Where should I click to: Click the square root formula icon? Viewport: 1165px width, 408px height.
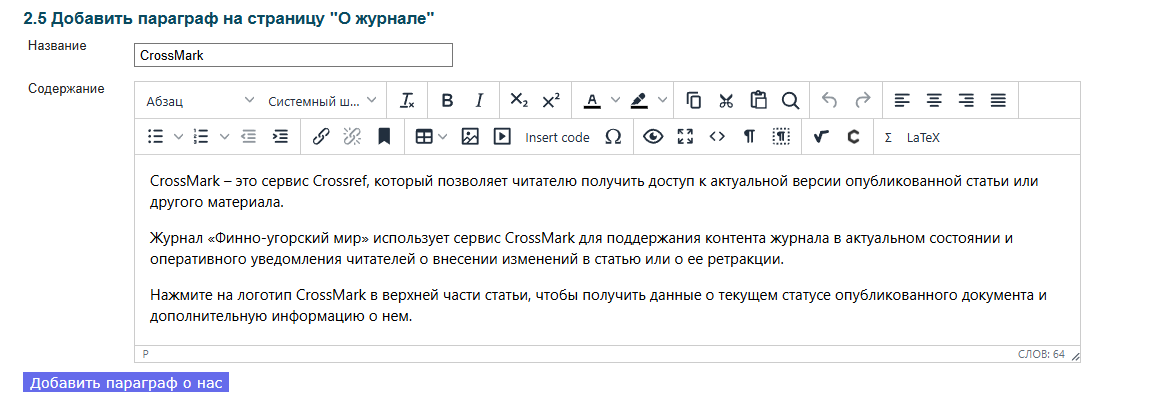click(x=821, y=137)
